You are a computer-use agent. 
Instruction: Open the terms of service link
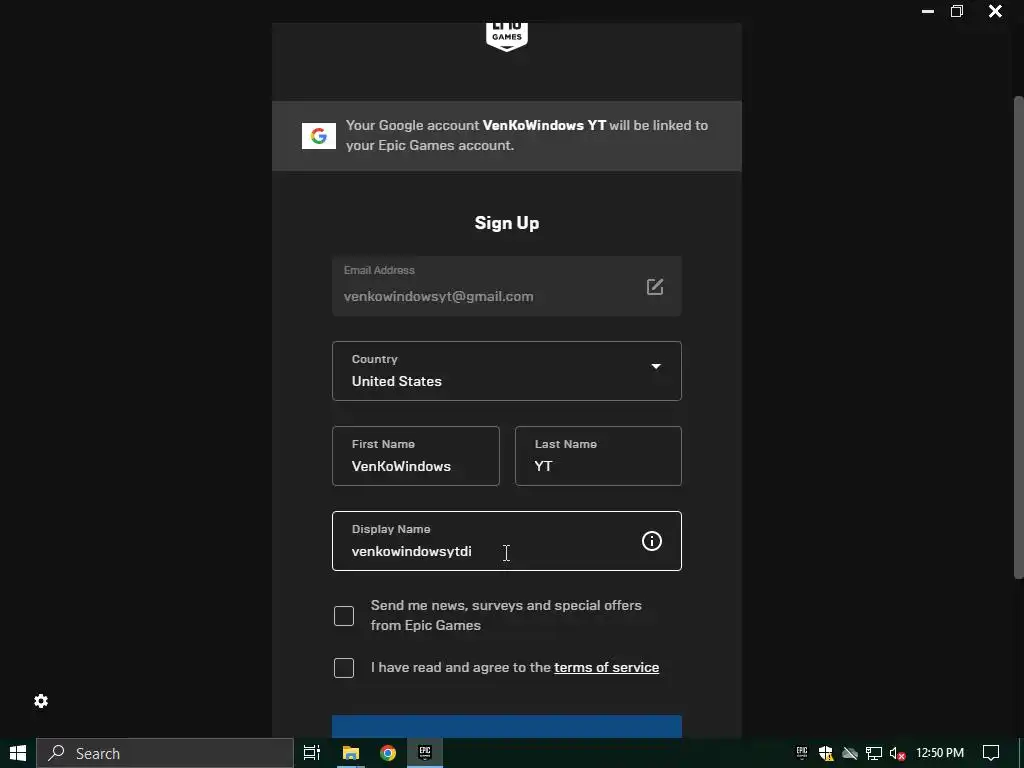point(607,667)
